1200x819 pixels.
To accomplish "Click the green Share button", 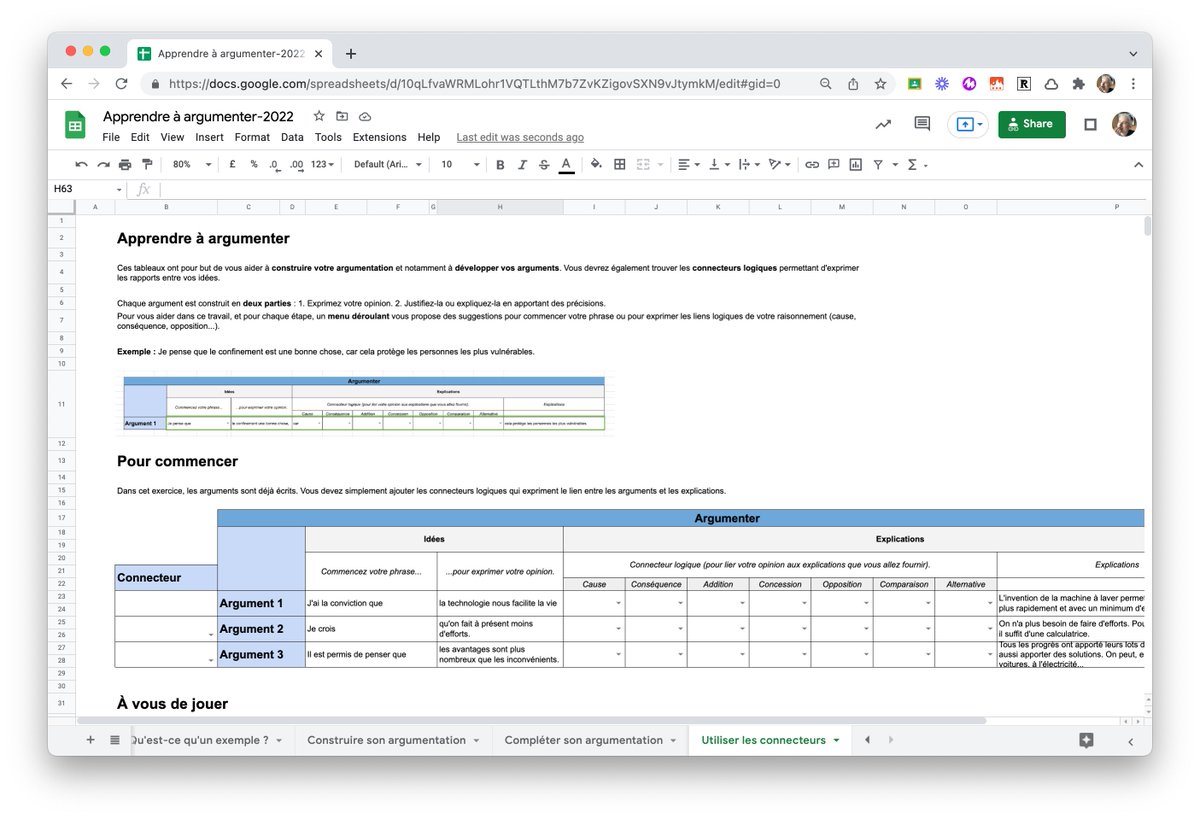I will pyautogui.click(x=1031, y=124).
